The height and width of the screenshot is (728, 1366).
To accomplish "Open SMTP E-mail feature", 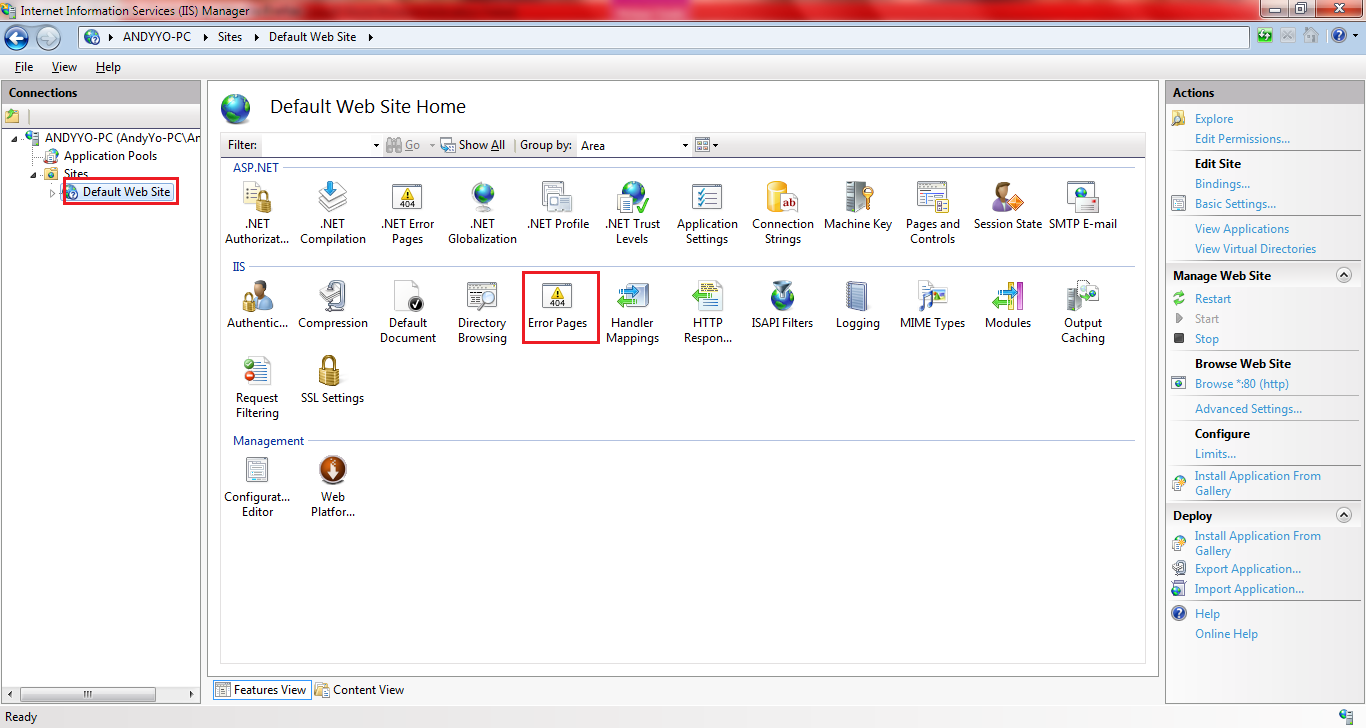I will click(1083, 206).
